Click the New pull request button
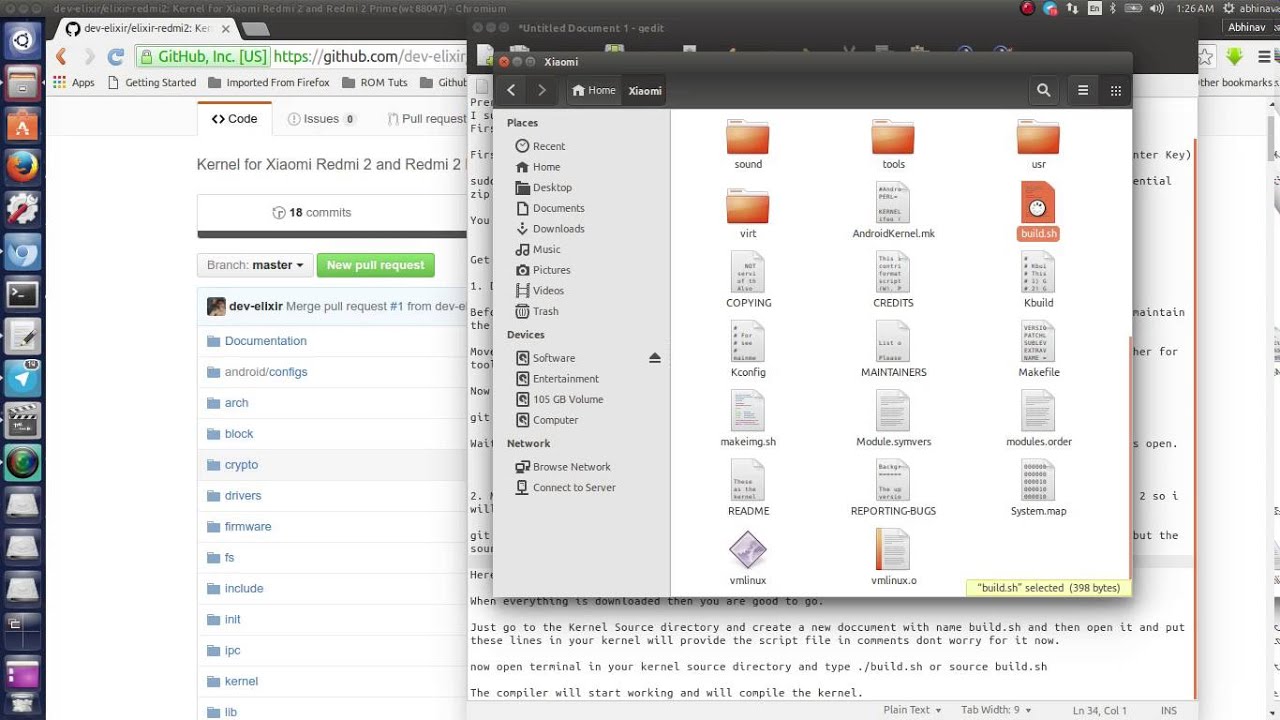 pos(375,265)
